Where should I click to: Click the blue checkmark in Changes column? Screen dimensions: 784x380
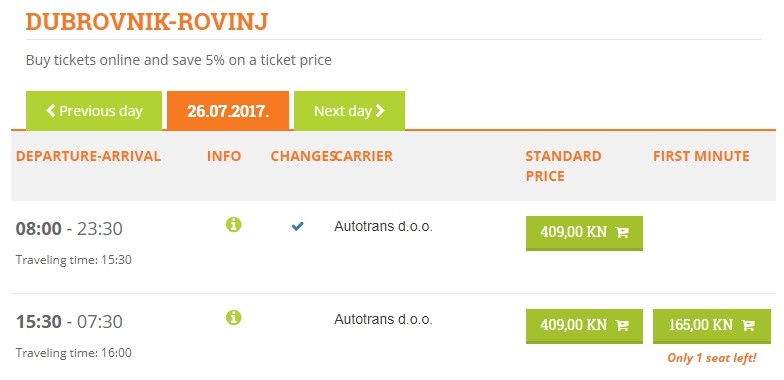click(298, 226)
